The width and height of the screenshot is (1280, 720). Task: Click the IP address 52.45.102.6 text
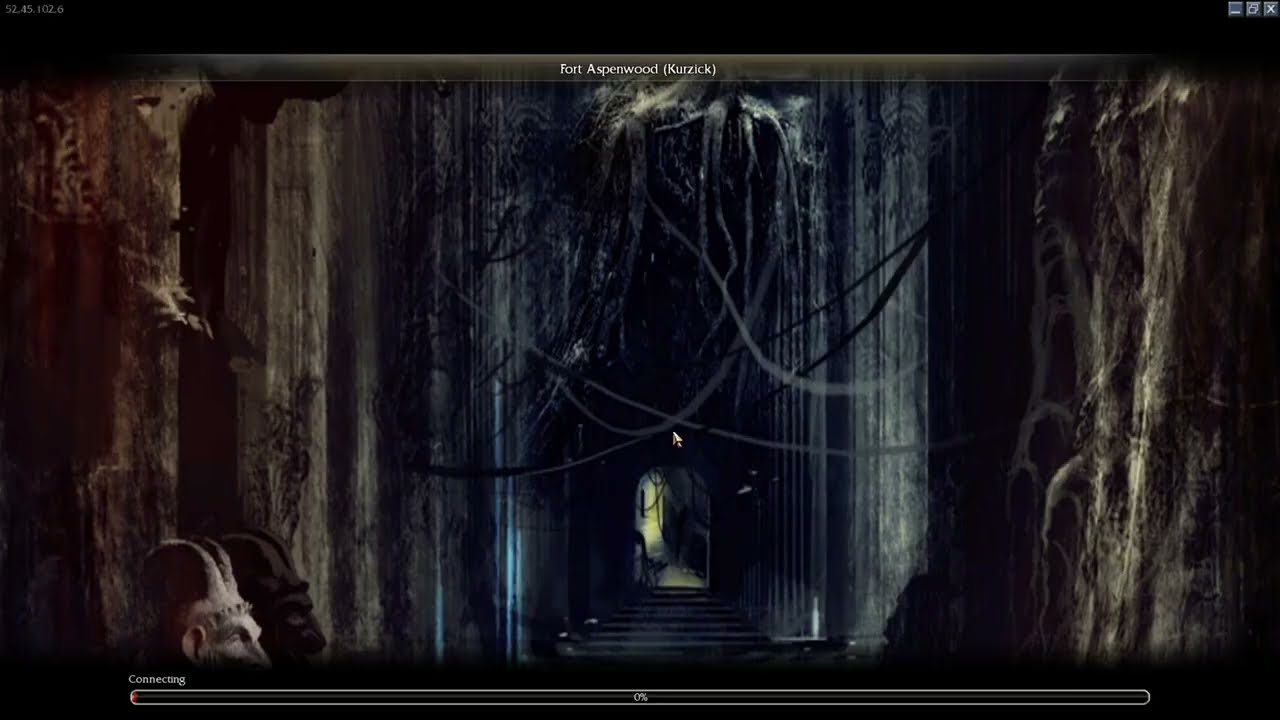35,9
